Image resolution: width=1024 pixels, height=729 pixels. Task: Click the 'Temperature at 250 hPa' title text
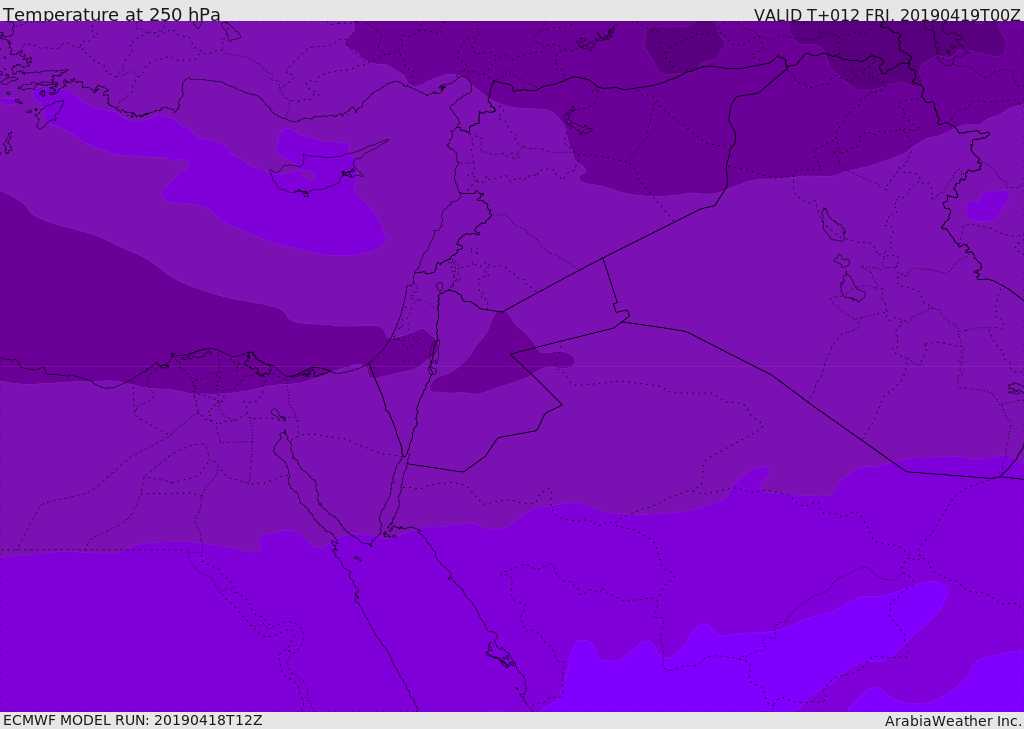pos(112,14)
